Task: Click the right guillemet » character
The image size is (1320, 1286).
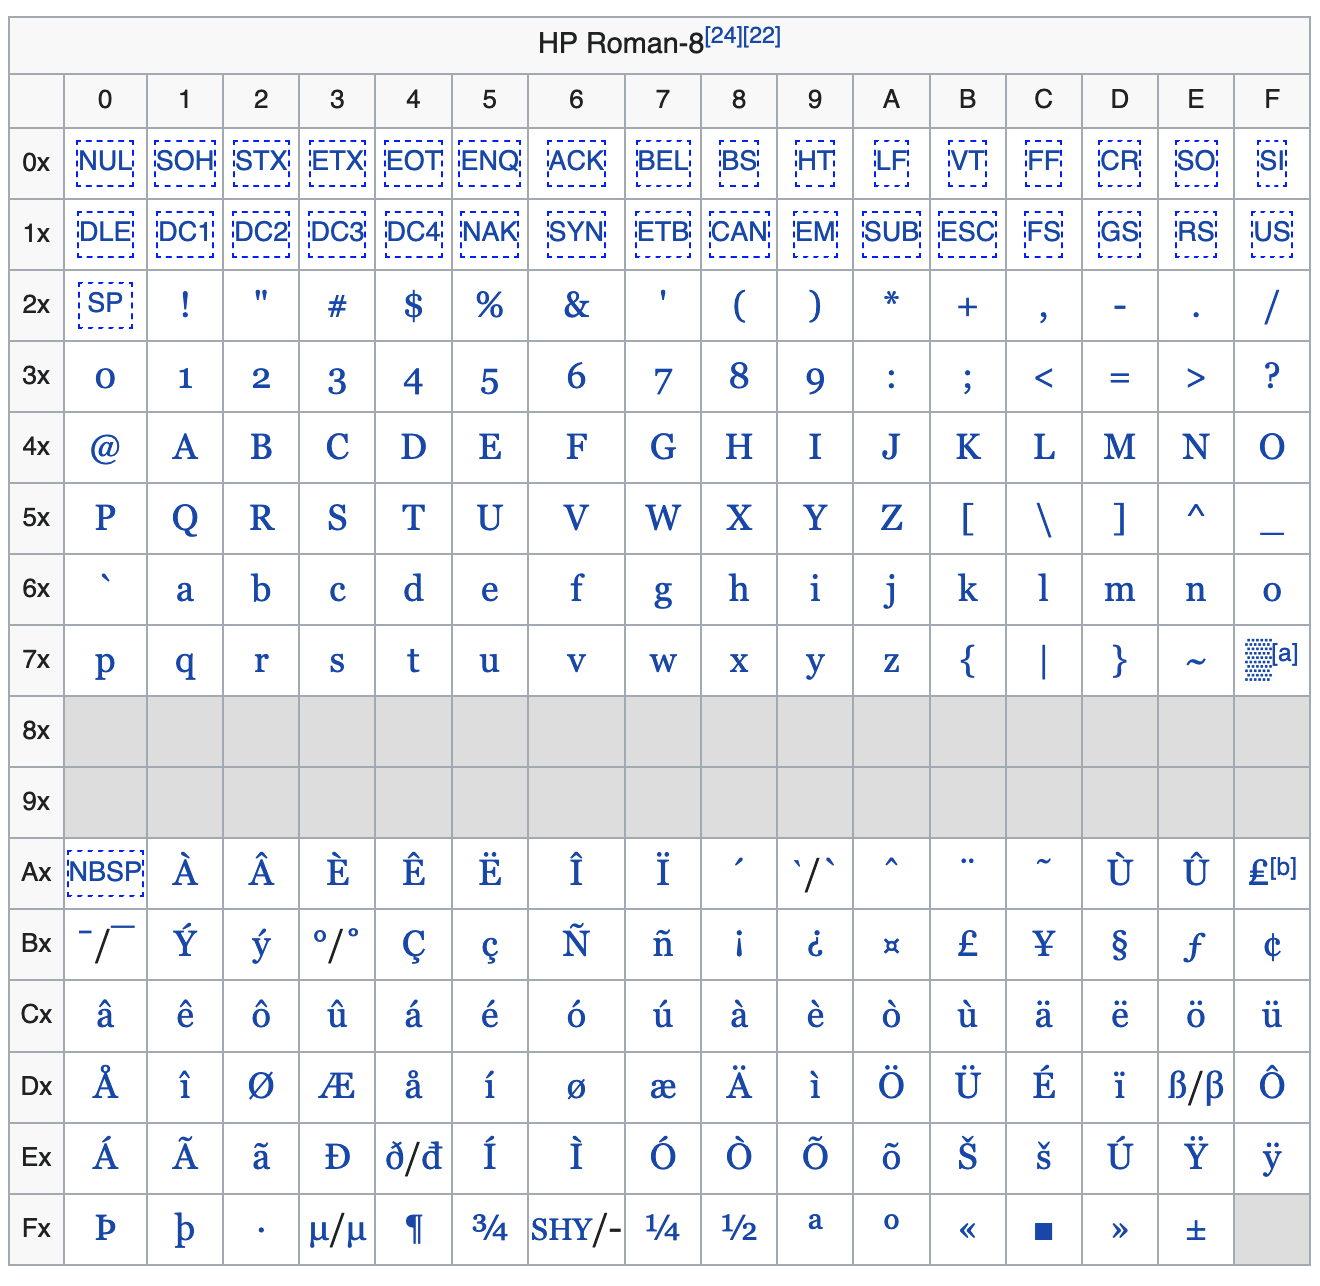Action: (x=1119, y=1230)
